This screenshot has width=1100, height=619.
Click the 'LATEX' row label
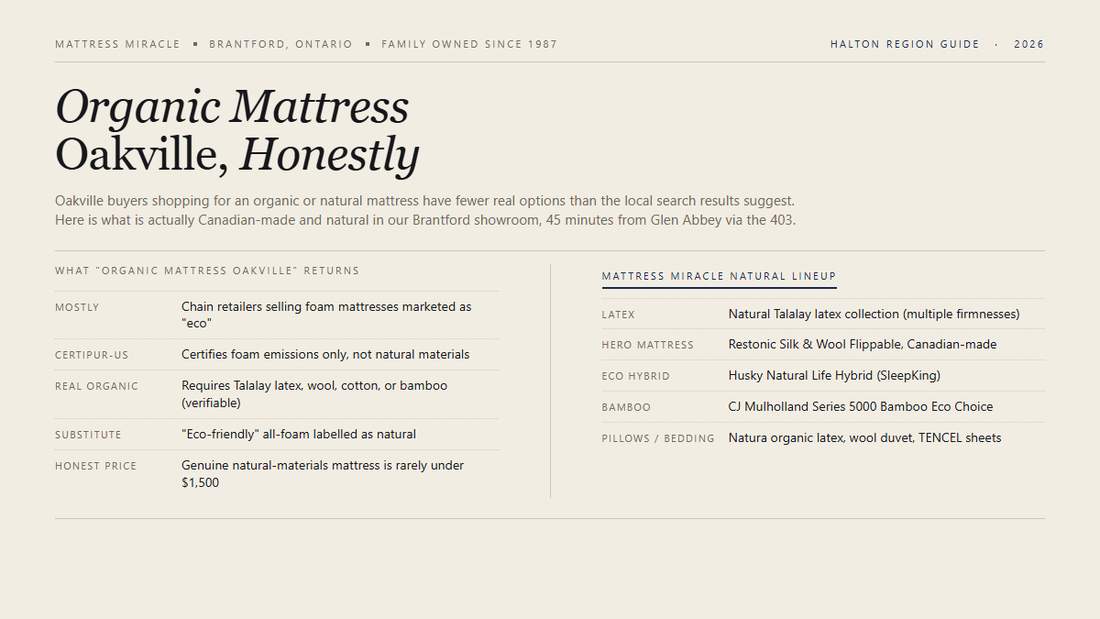tap(618, 315)
